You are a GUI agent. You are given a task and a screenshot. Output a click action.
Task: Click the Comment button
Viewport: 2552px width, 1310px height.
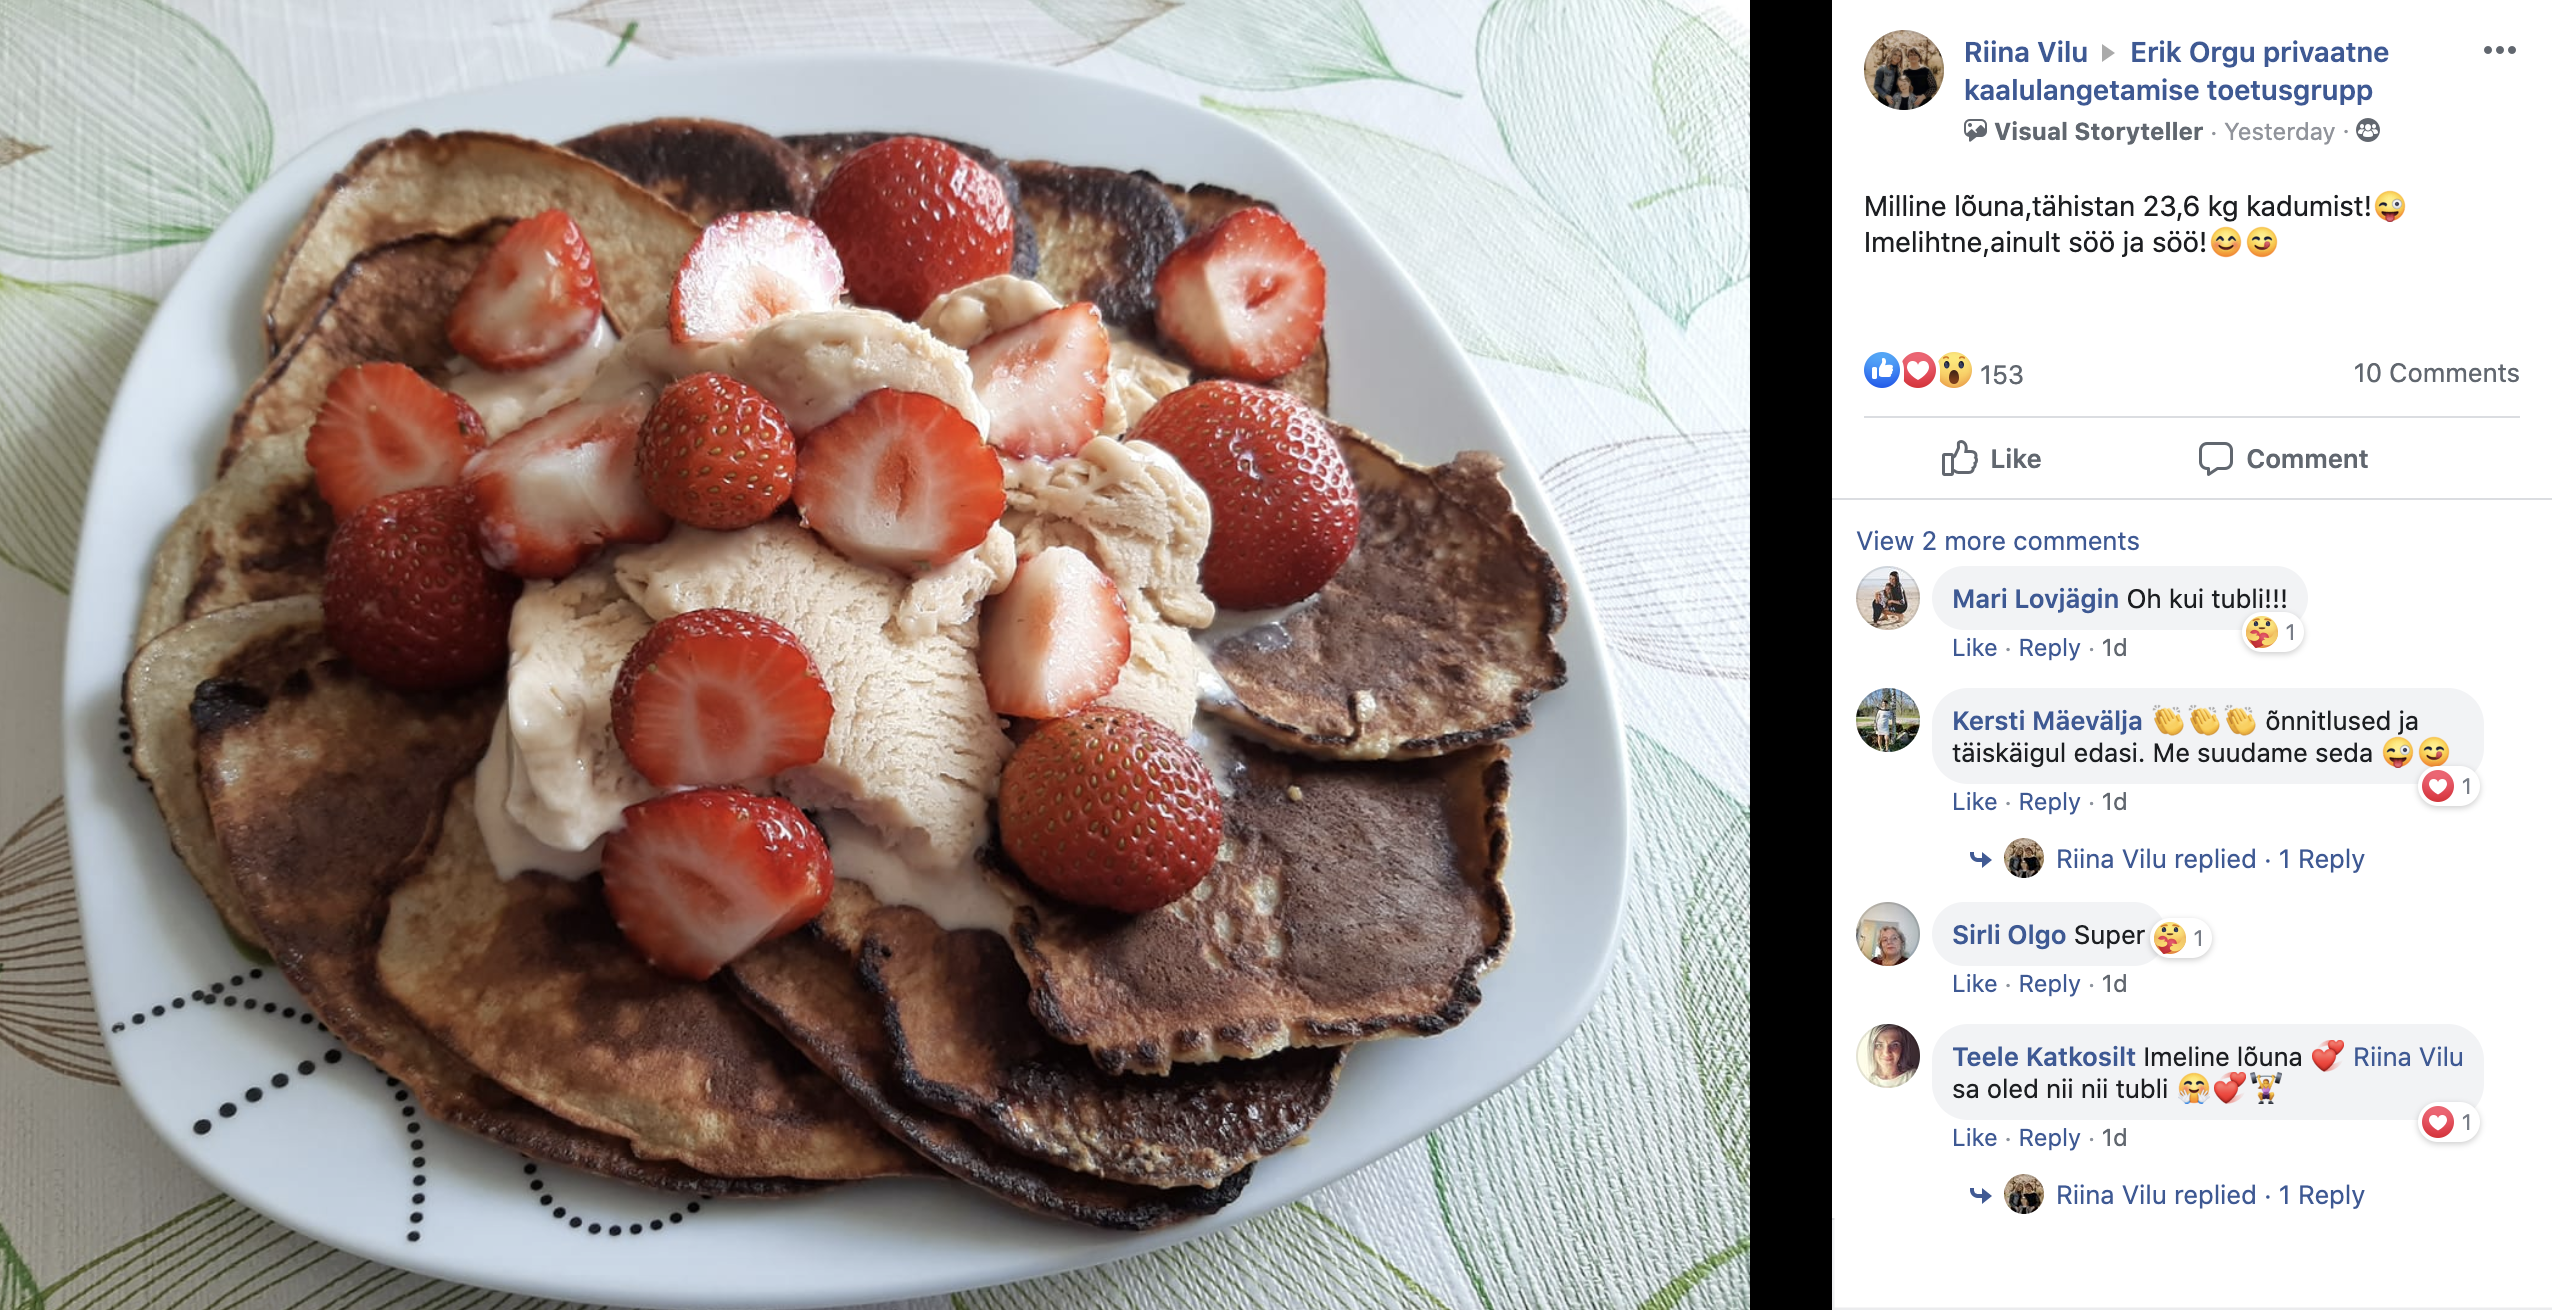click(2283, 459)
